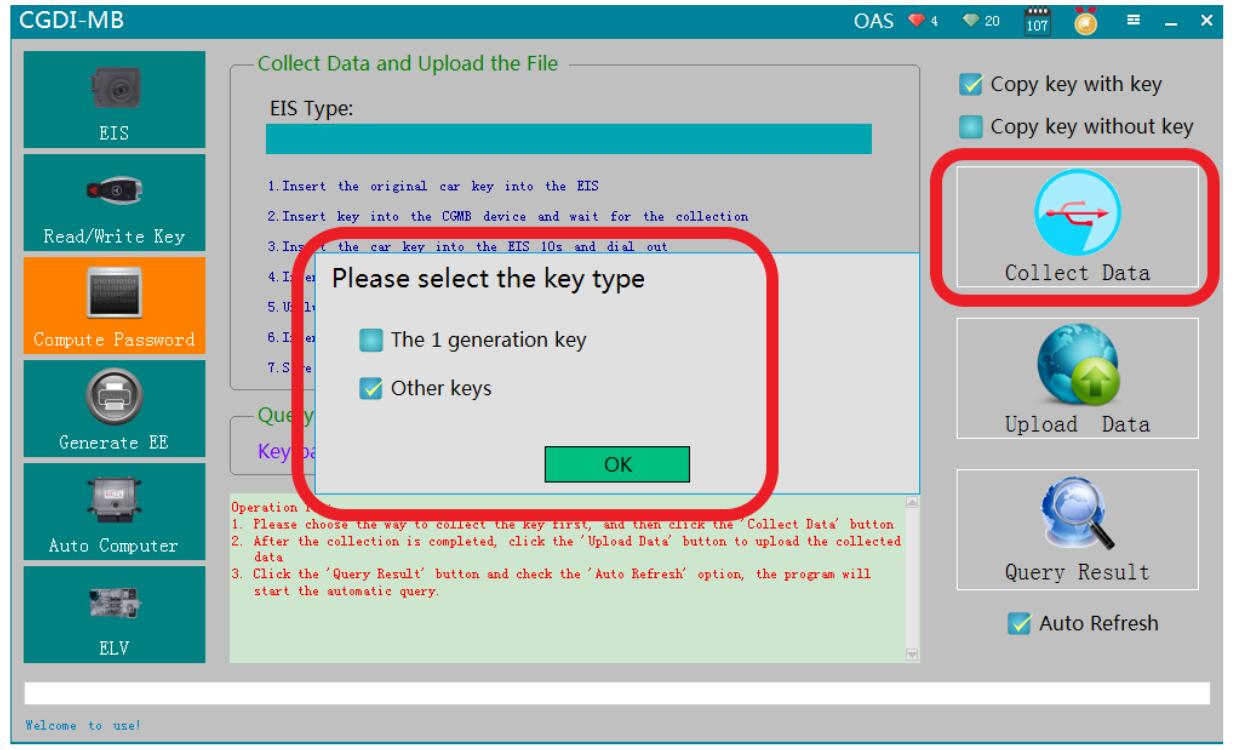Screen dimensions: 1236x750
Task: Click the scrollbar down arrow in operation log
Action: point(911,655)
